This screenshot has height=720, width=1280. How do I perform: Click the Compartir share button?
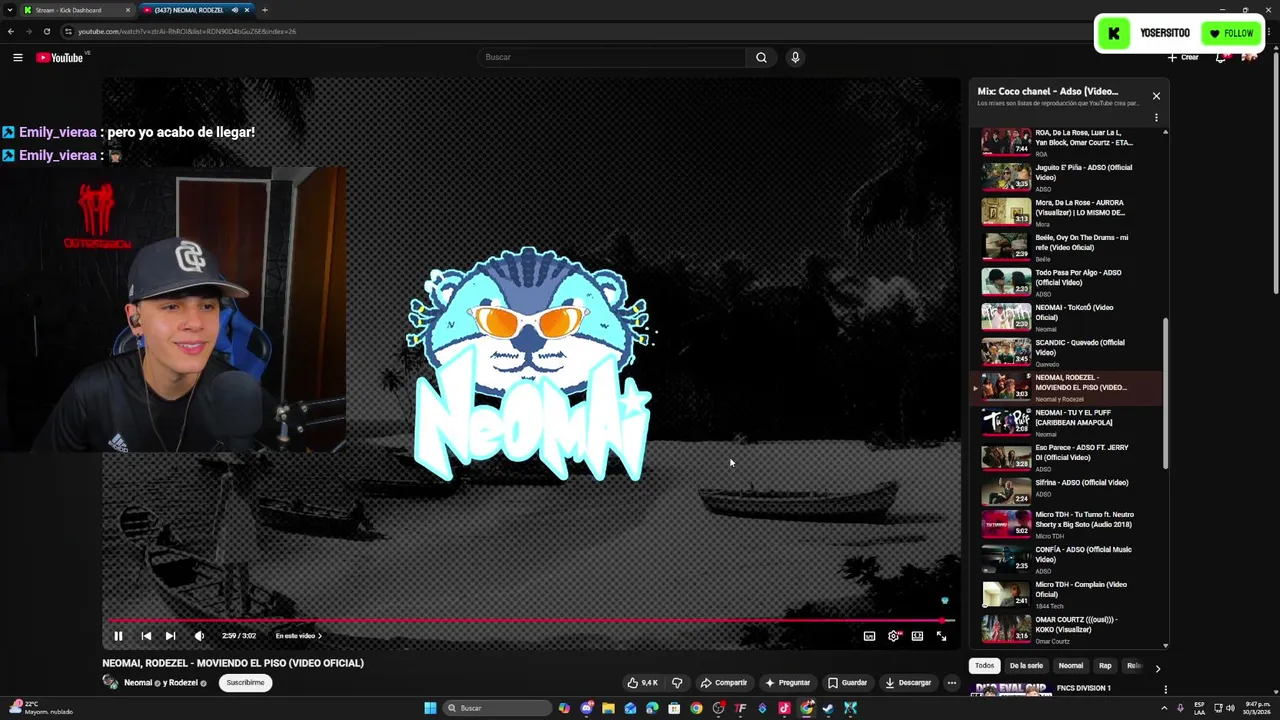[x=724, y=683]
